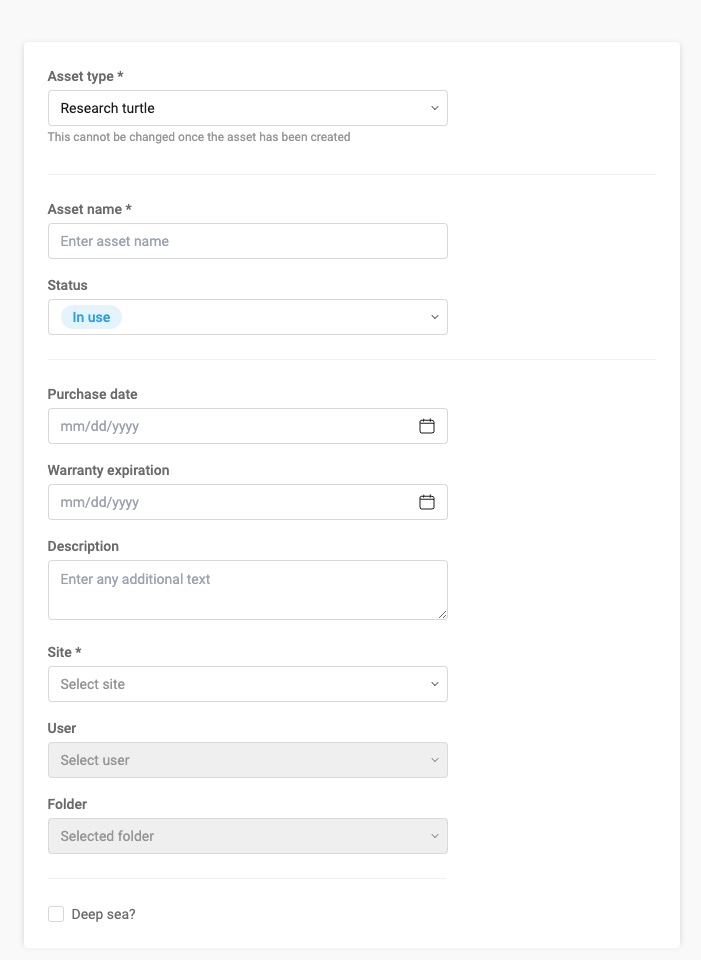Click the Site field chevron arrow
Viewport: 701px width, 960px height.
(x=434, y=684)
